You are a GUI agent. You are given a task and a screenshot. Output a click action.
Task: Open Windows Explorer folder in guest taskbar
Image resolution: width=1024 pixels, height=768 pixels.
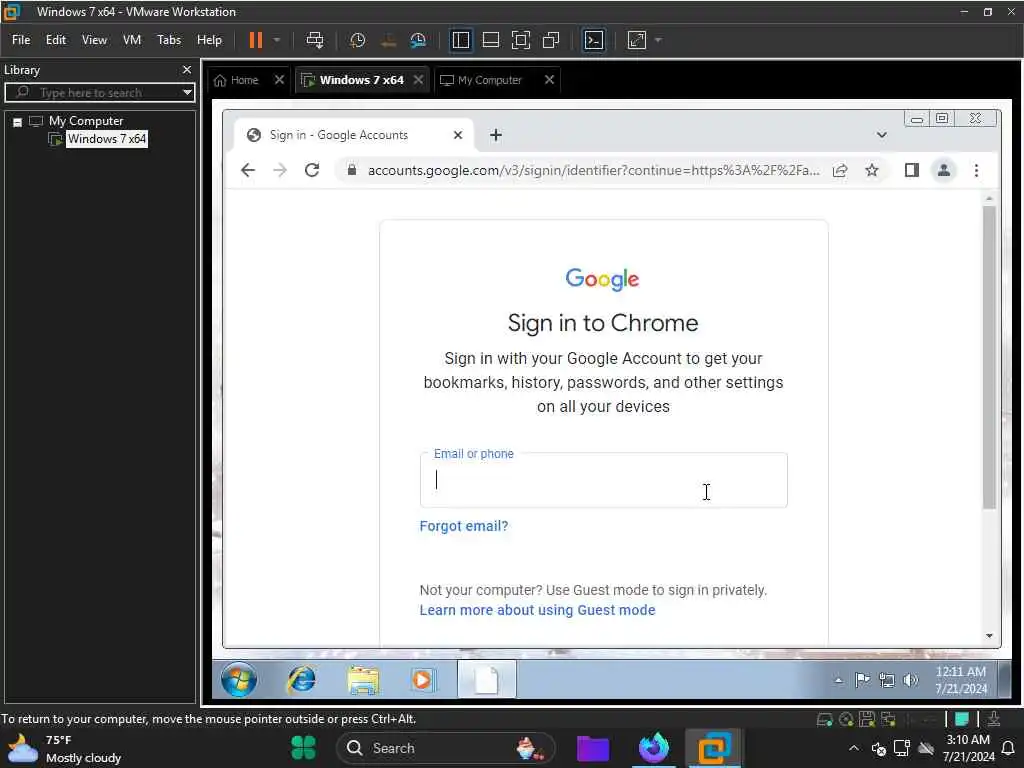point(363,680)
